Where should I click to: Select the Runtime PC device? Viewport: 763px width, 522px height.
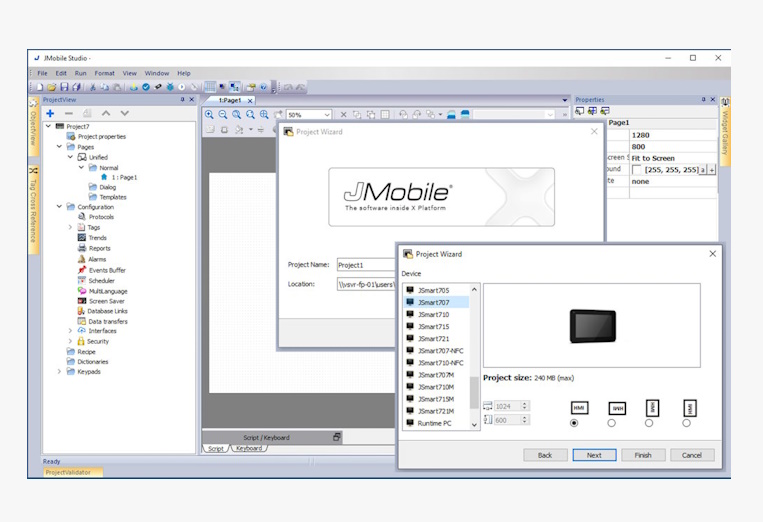tap(436, 423)
